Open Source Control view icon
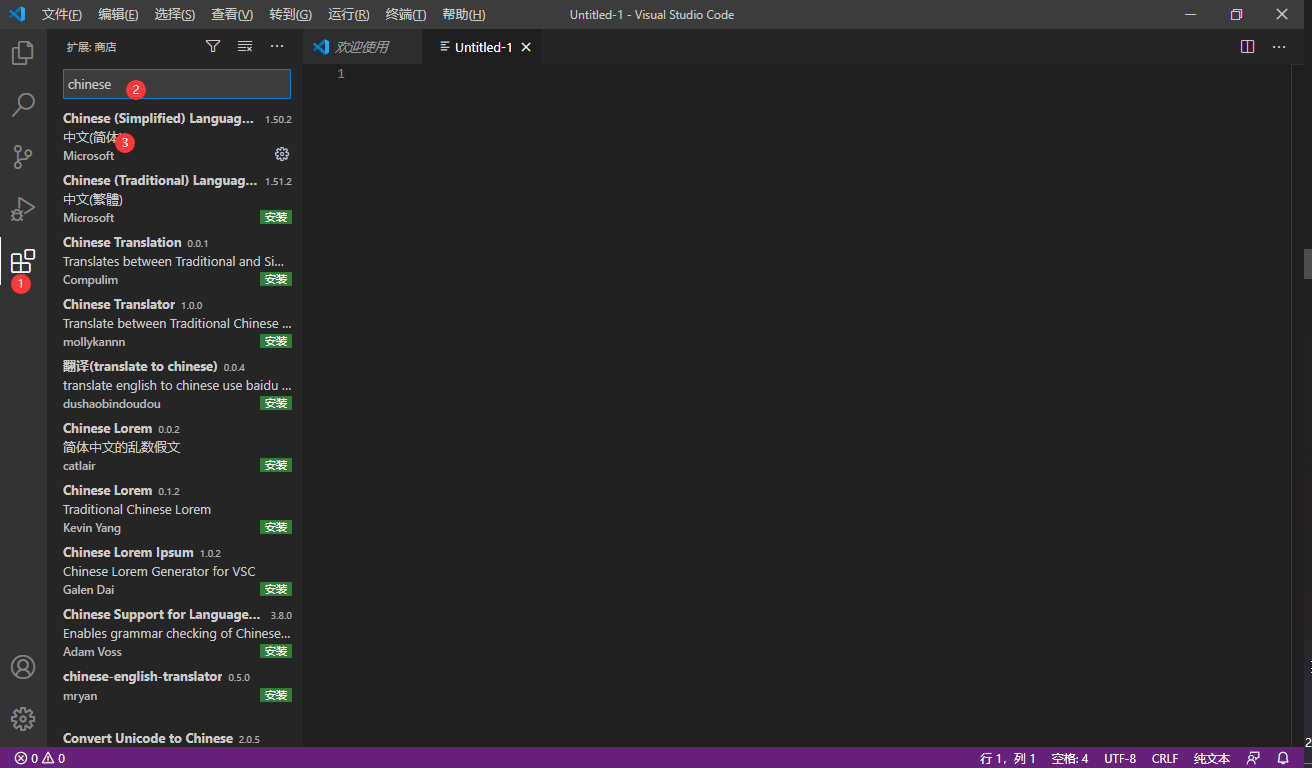1312x768 pixels. click(x=23, y=157)
